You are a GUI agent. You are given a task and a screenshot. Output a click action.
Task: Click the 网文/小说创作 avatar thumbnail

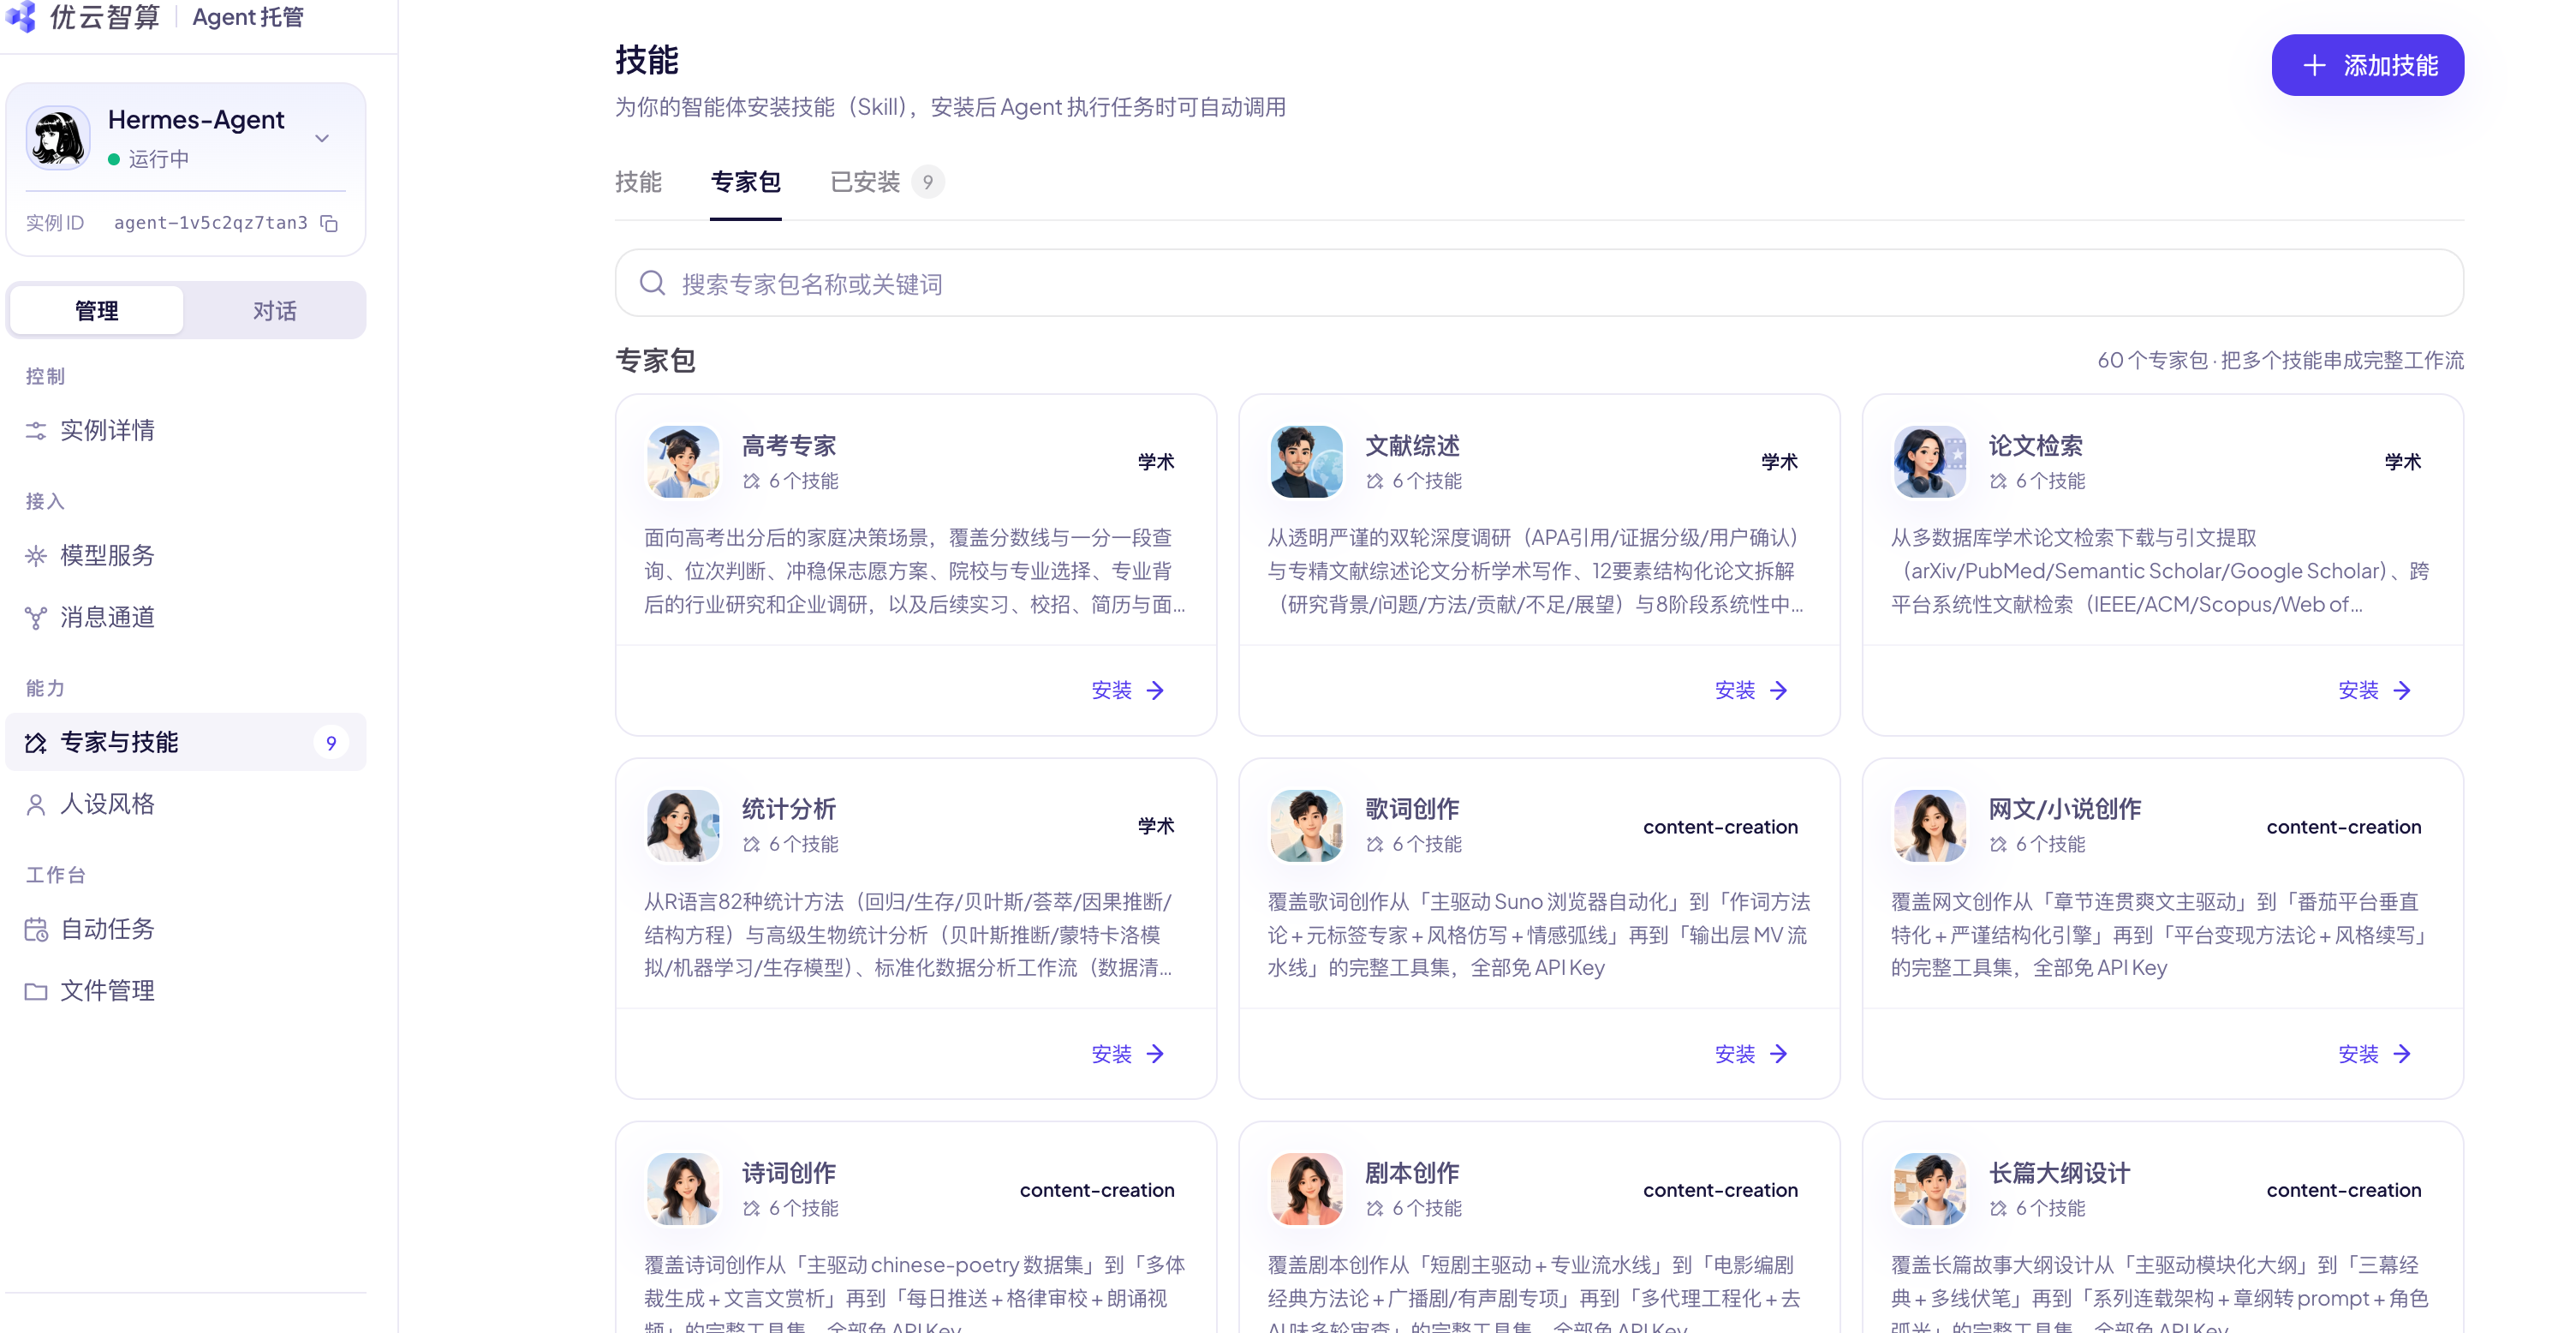[x=1930, y=826]
